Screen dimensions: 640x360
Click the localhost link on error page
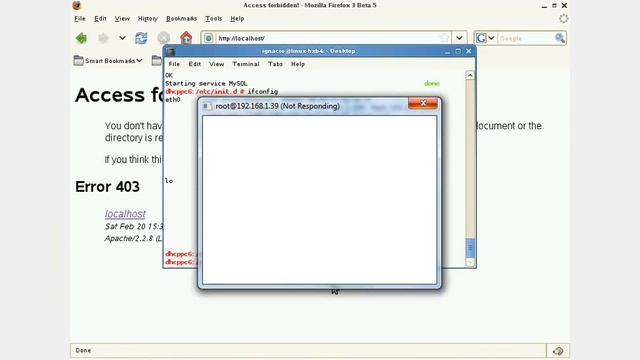(125, 213)
